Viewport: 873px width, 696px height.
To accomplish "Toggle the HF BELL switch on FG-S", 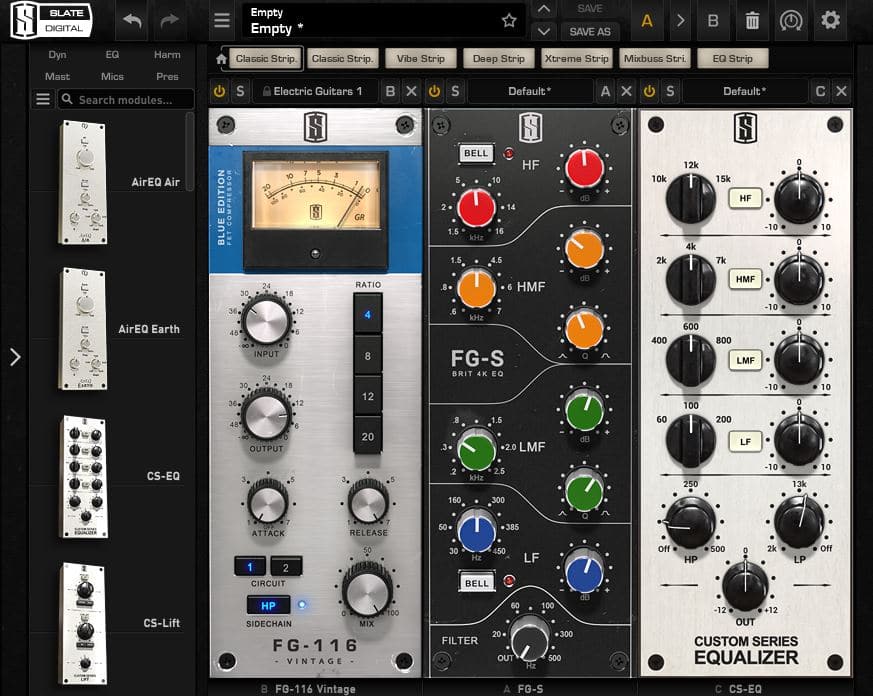I will pos(476,153).
